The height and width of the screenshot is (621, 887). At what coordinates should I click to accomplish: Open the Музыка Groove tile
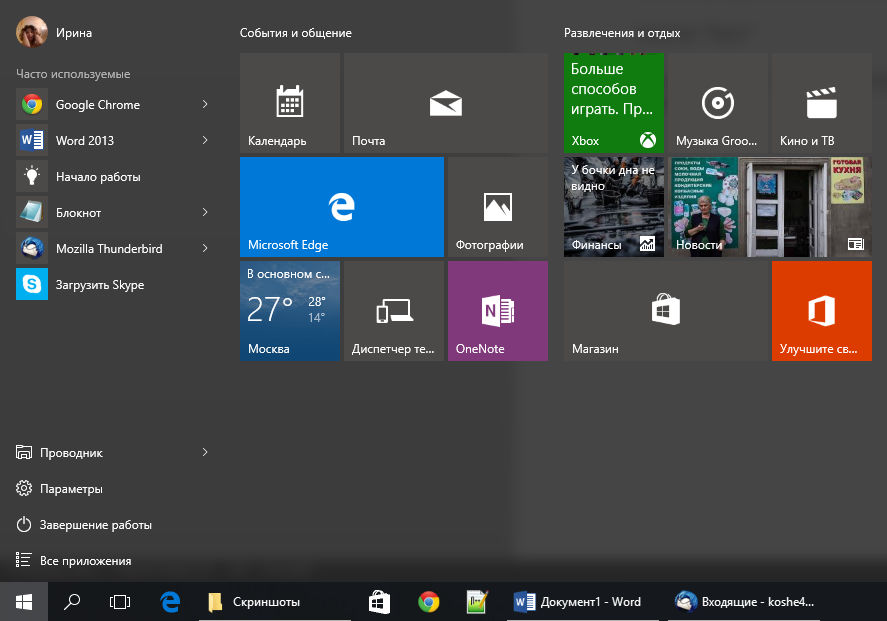pyautogui.click(x=717, y=103)
